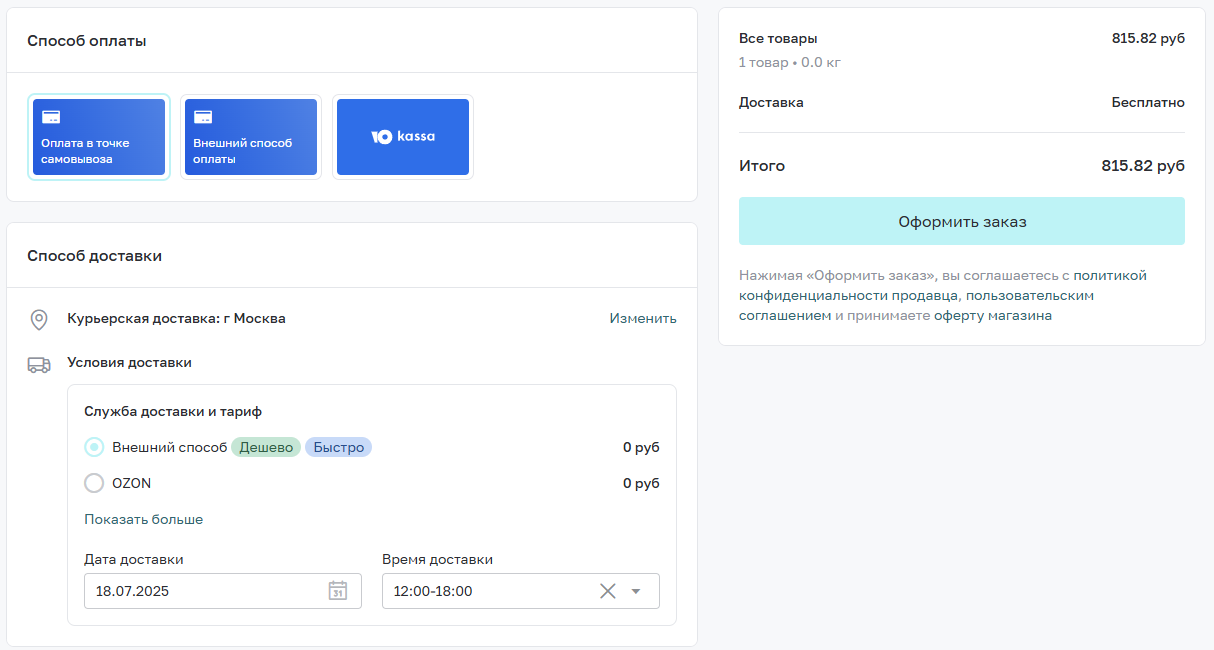Click the 'Быстро' tag
The image size is (1214, 650).
tap(339, 447)
